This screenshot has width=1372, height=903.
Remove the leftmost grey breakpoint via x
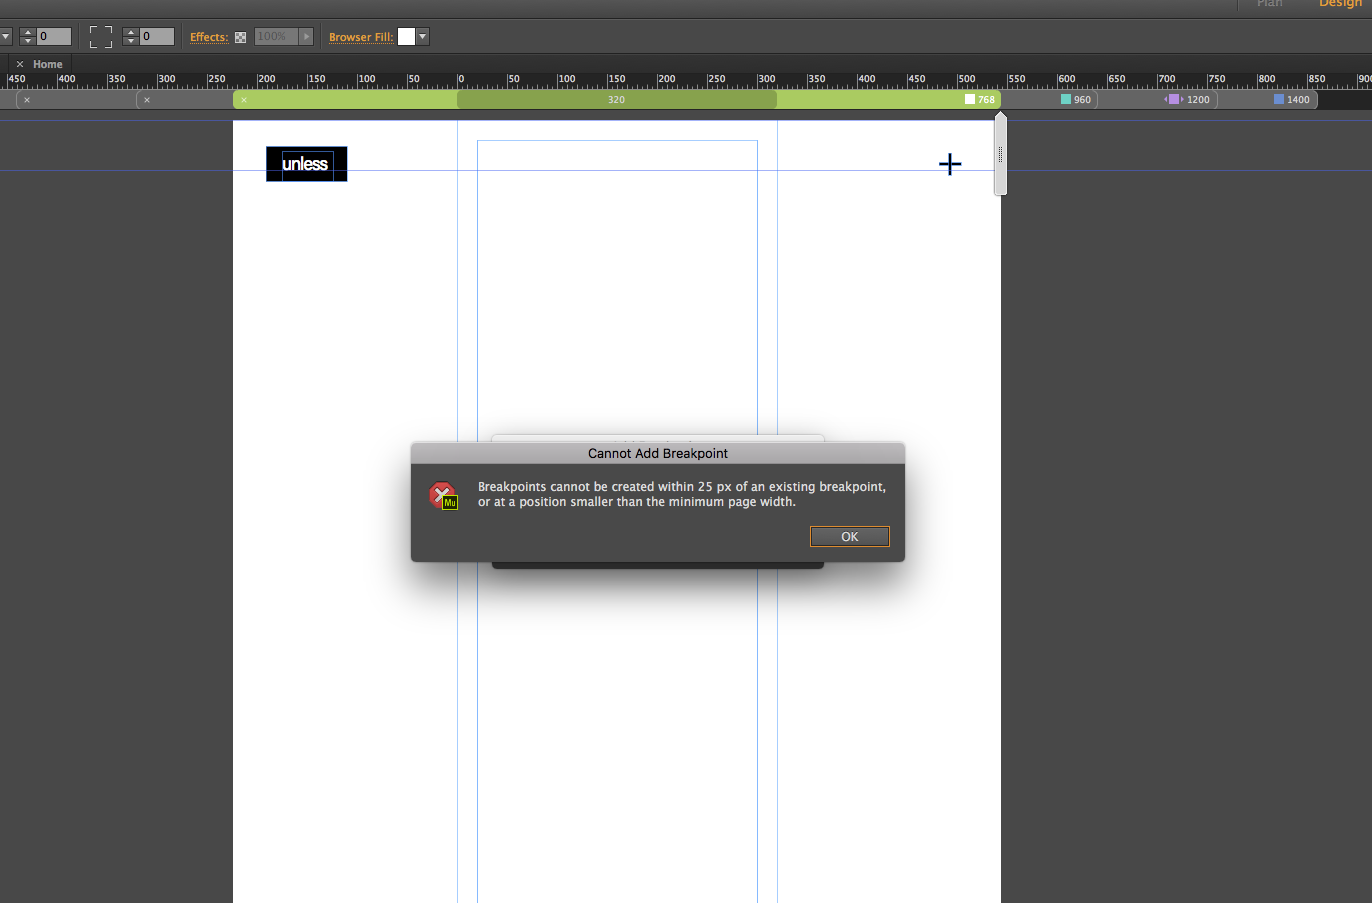point(27,100)
